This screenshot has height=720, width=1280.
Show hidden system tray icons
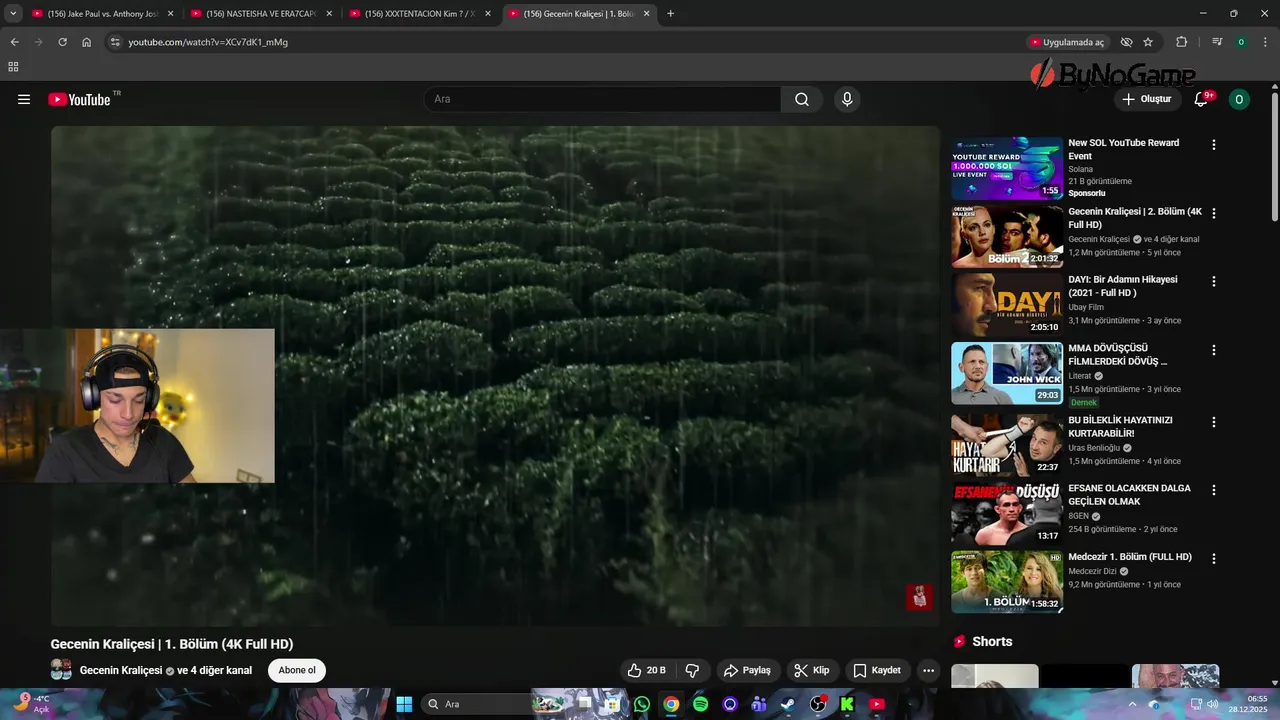point(1132,704)
